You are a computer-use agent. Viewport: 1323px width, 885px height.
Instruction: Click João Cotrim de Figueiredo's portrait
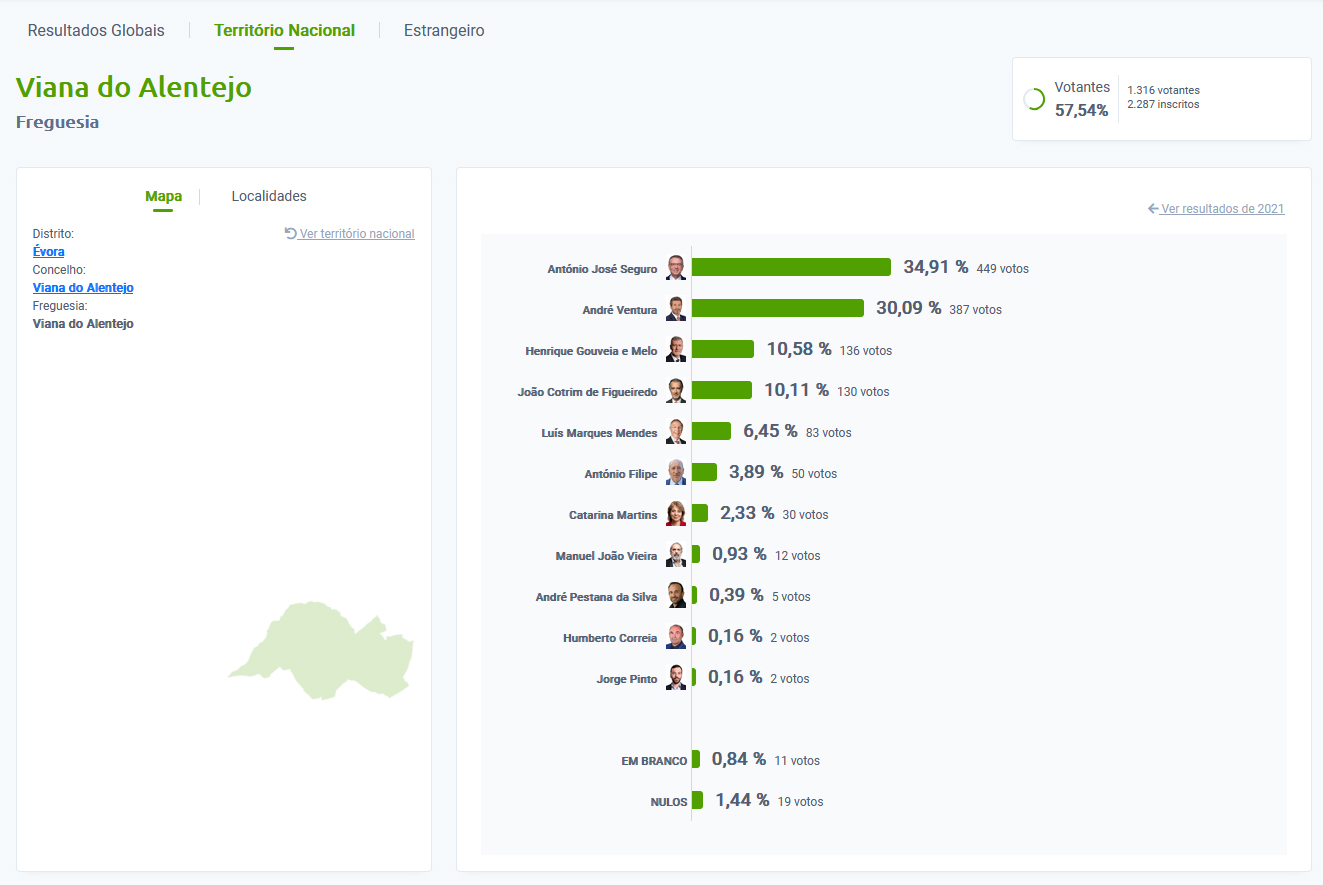(x=677, y=391)
